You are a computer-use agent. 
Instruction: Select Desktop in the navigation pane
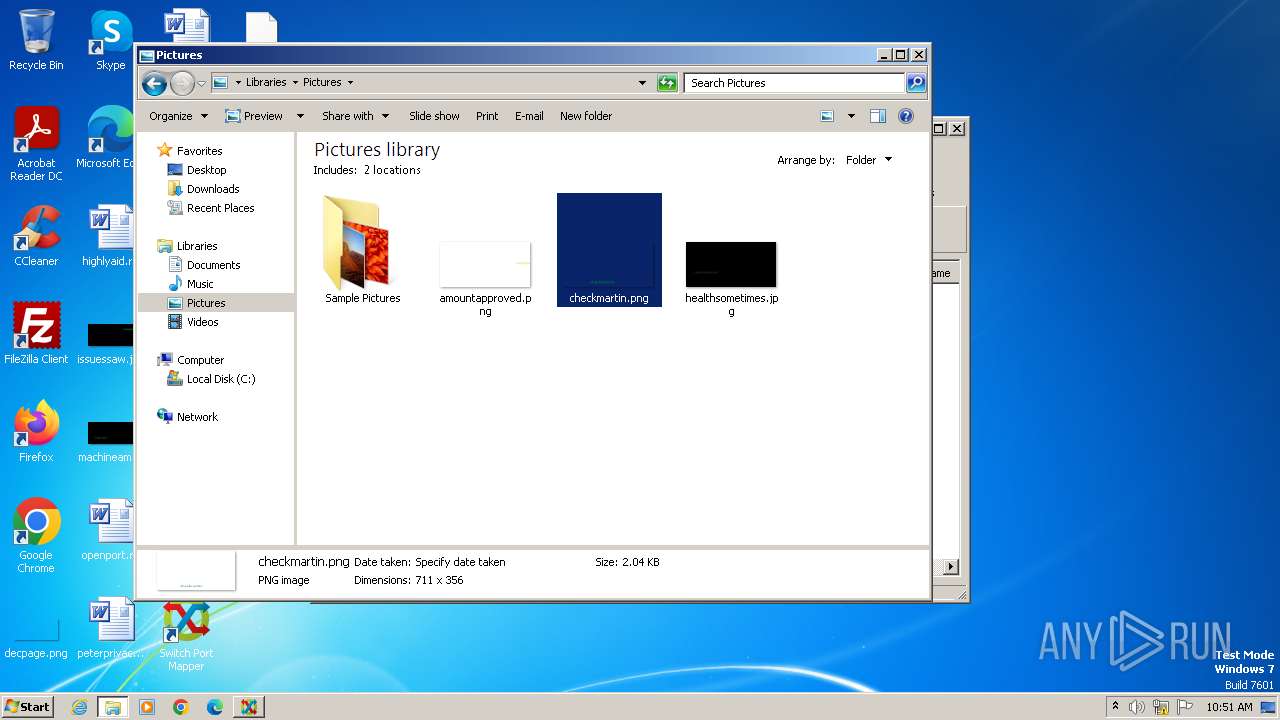tap(206, 170)
